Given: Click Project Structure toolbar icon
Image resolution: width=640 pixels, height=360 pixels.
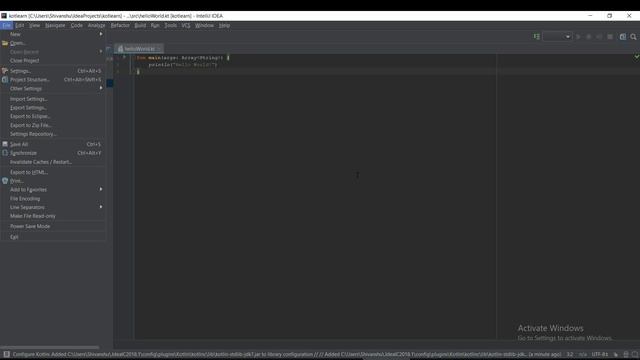Looking at the screenshot, I should (623, 37).
